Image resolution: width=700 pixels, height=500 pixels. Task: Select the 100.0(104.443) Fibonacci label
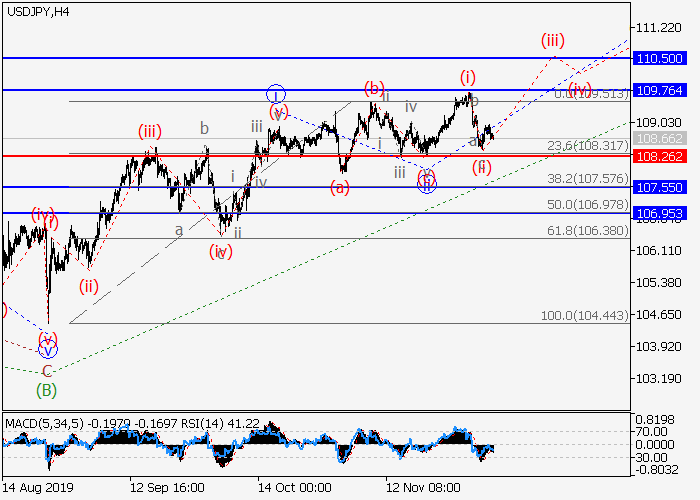point(584,315)
